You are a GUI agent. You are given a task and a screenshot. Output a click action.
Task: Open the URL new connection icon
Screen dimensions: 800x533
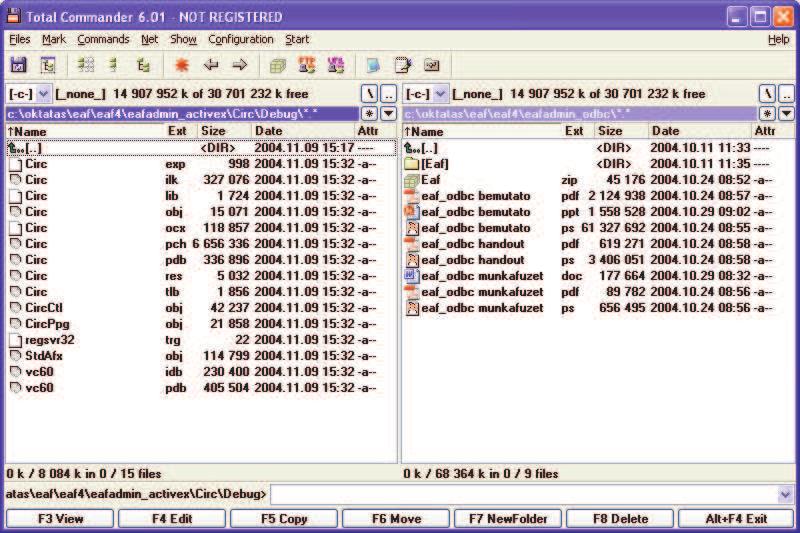click(336, 65)
